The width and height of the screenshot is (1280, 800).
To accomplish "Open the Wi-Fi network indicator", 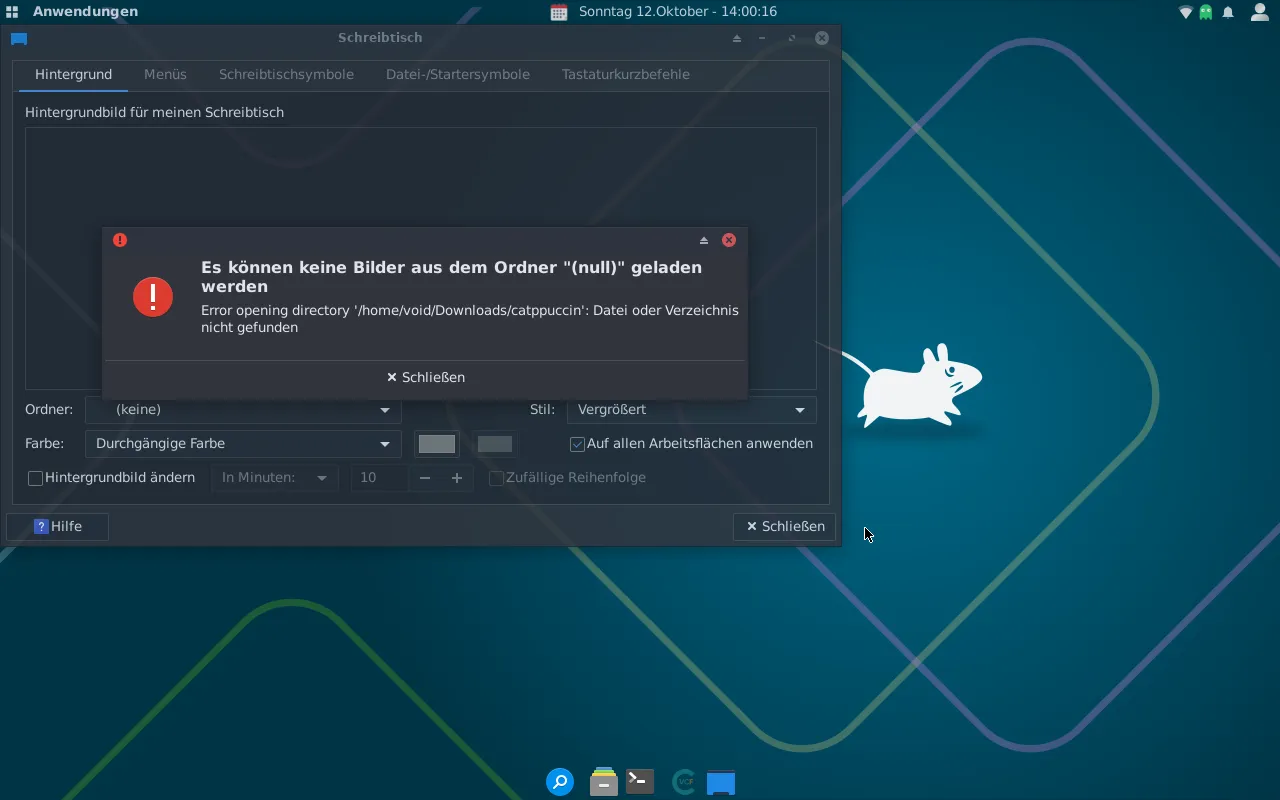I will pyautogui.click(x=1186, y=12).
